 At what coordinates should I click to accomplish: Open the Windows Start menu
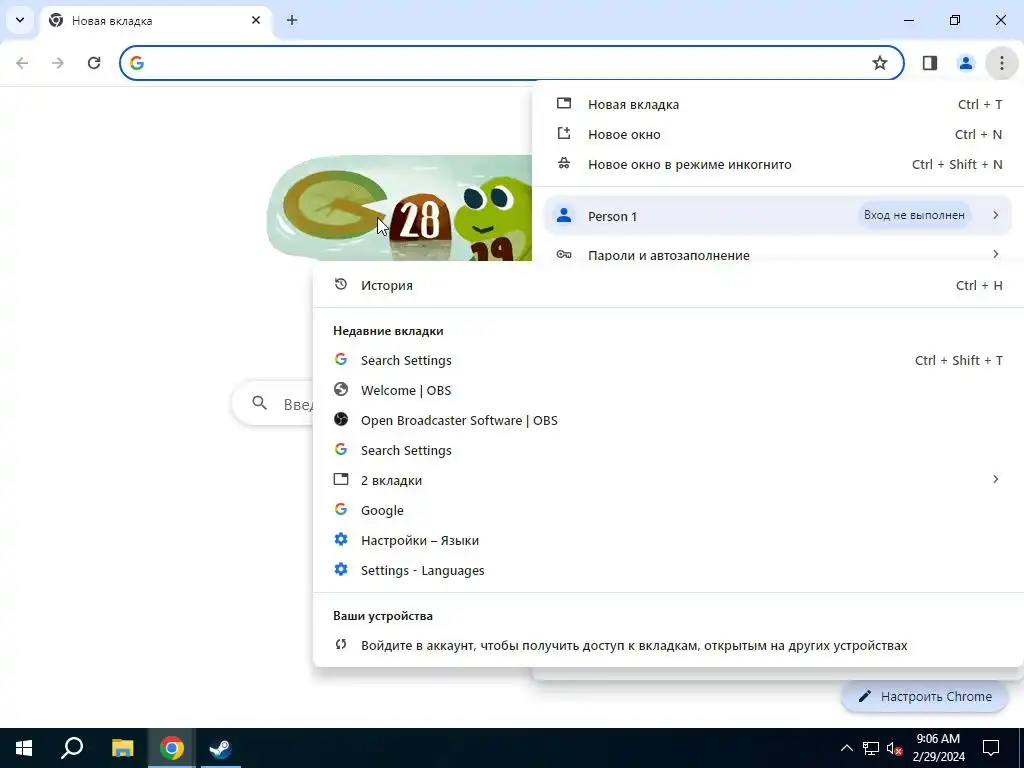(x=24, y=748)
